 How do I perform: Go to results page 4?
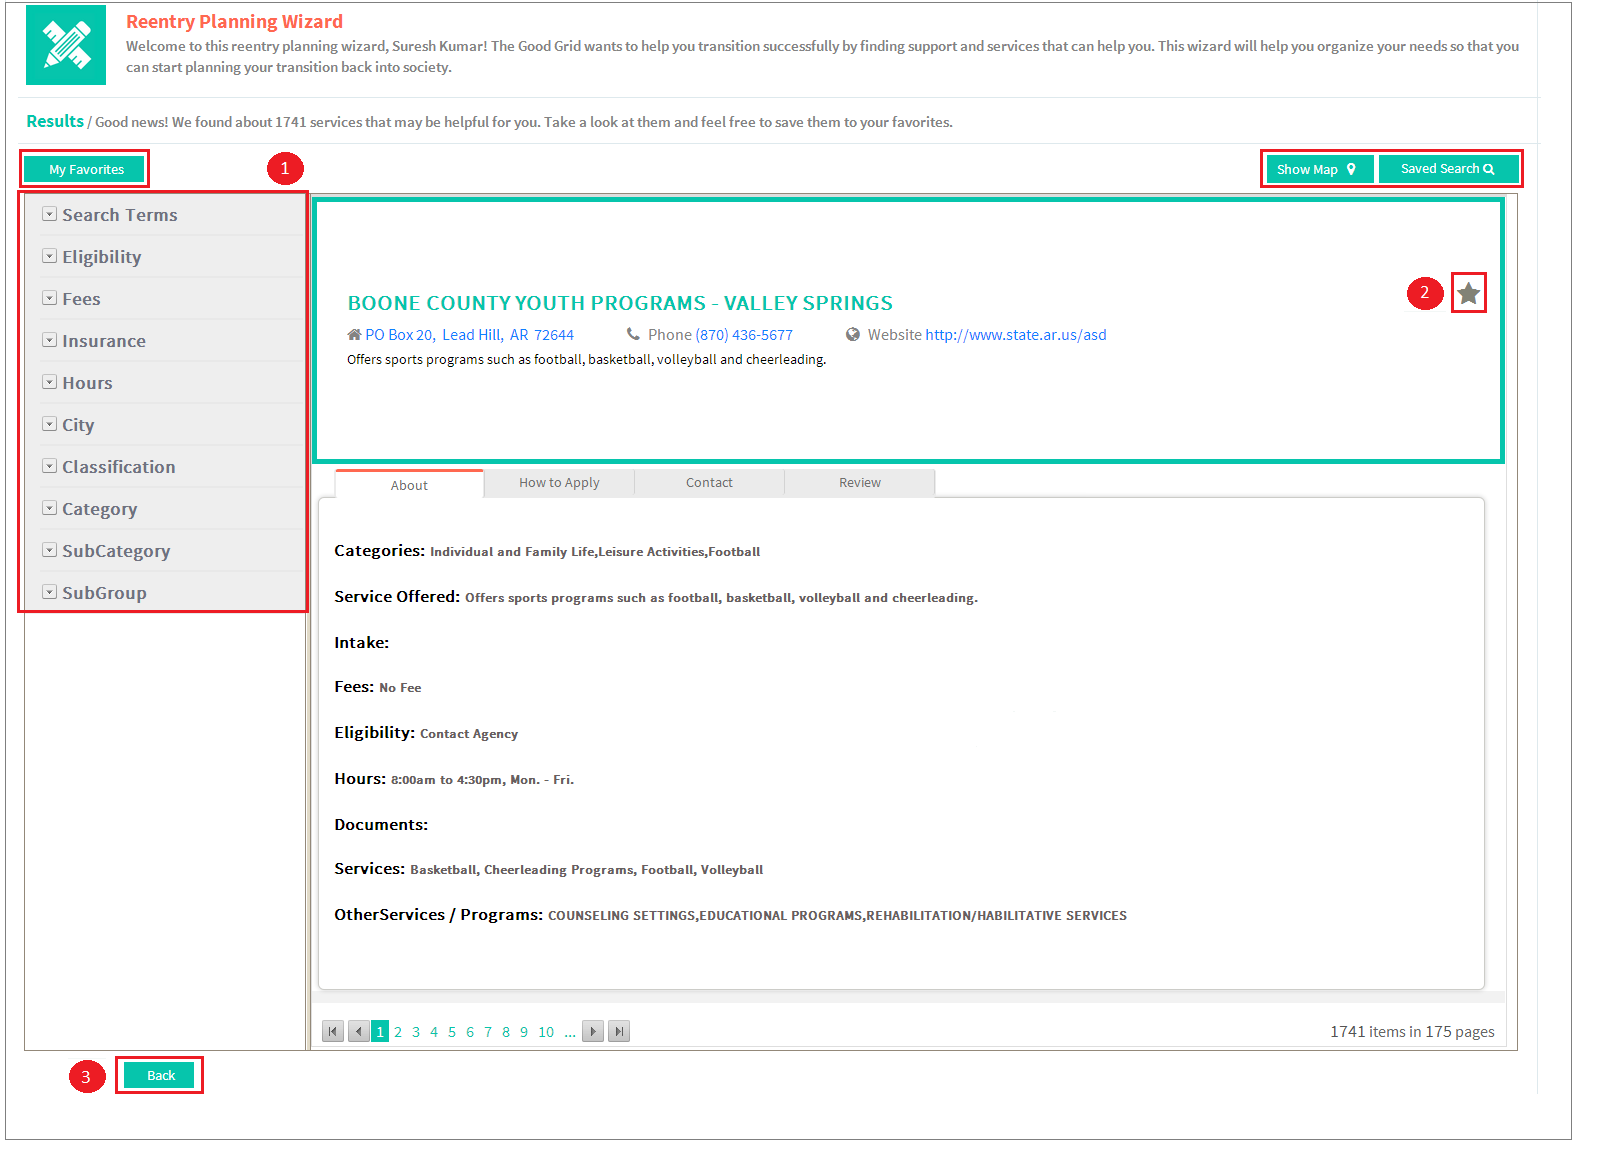(434, 1032)
